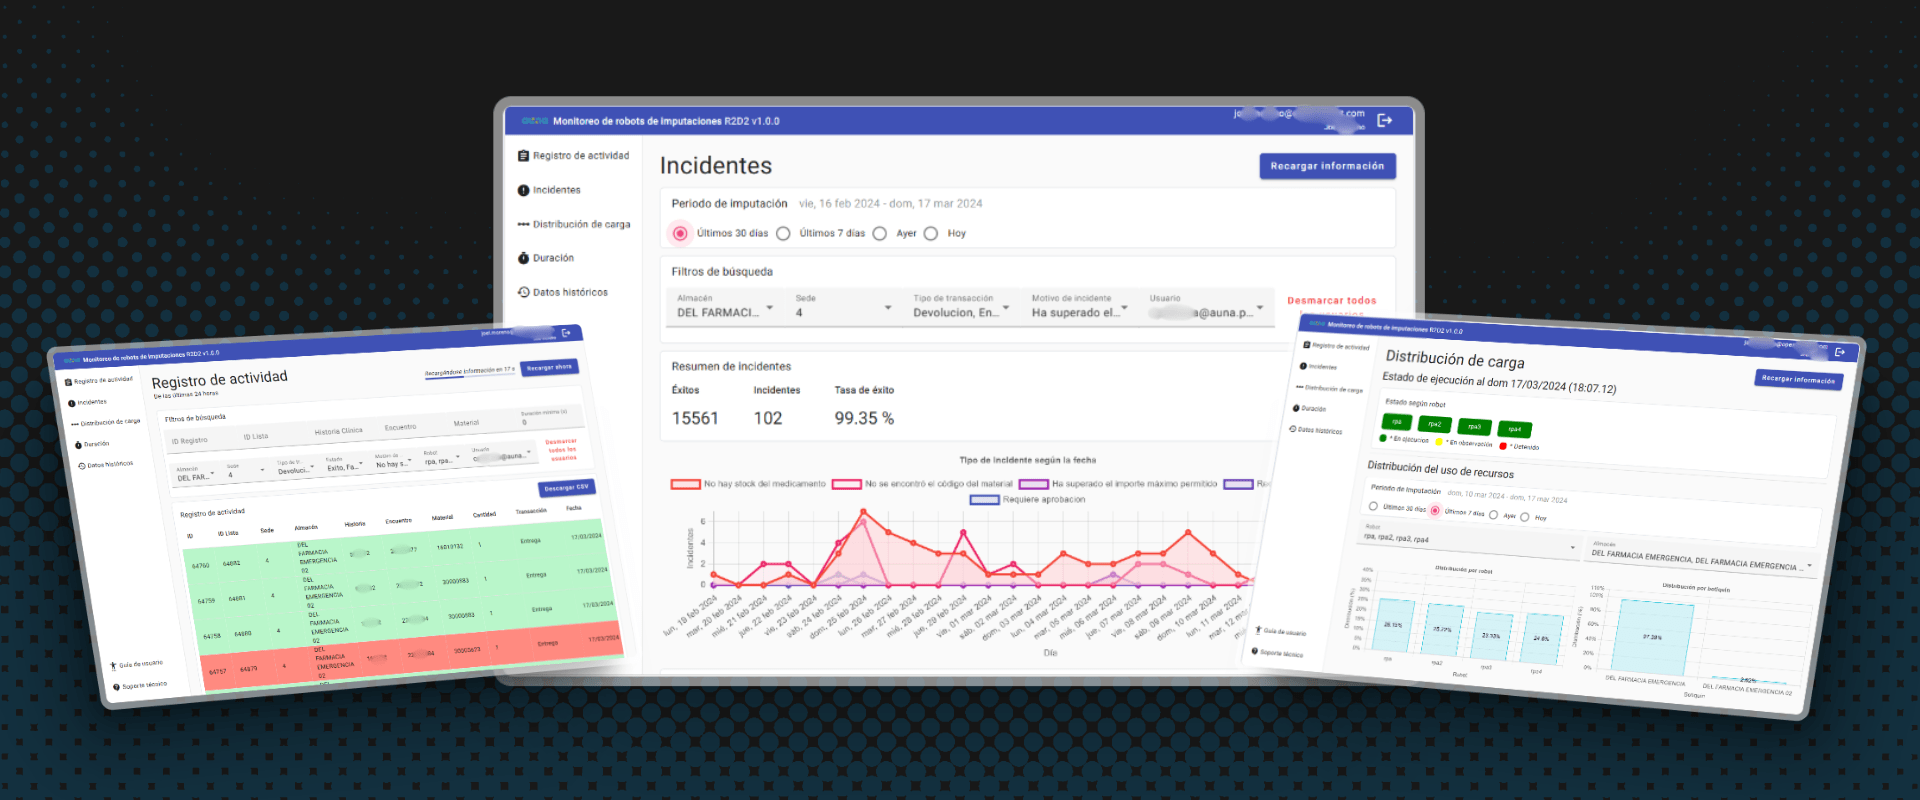Select Hoy radio in Incidentes window
1920x800 pixels.
(931, 233)
